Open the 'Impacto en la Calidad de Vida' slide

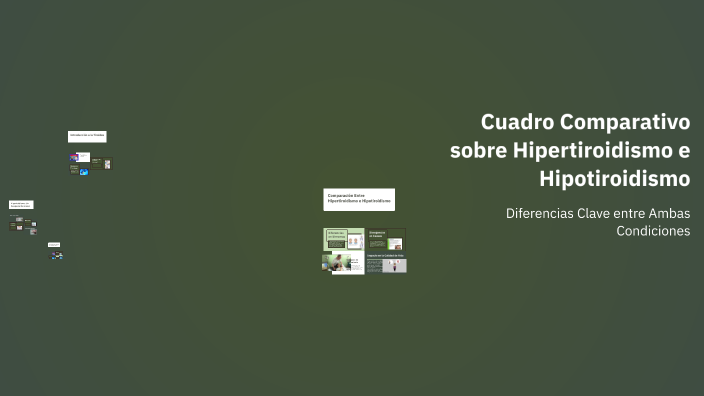click(387, 263)
